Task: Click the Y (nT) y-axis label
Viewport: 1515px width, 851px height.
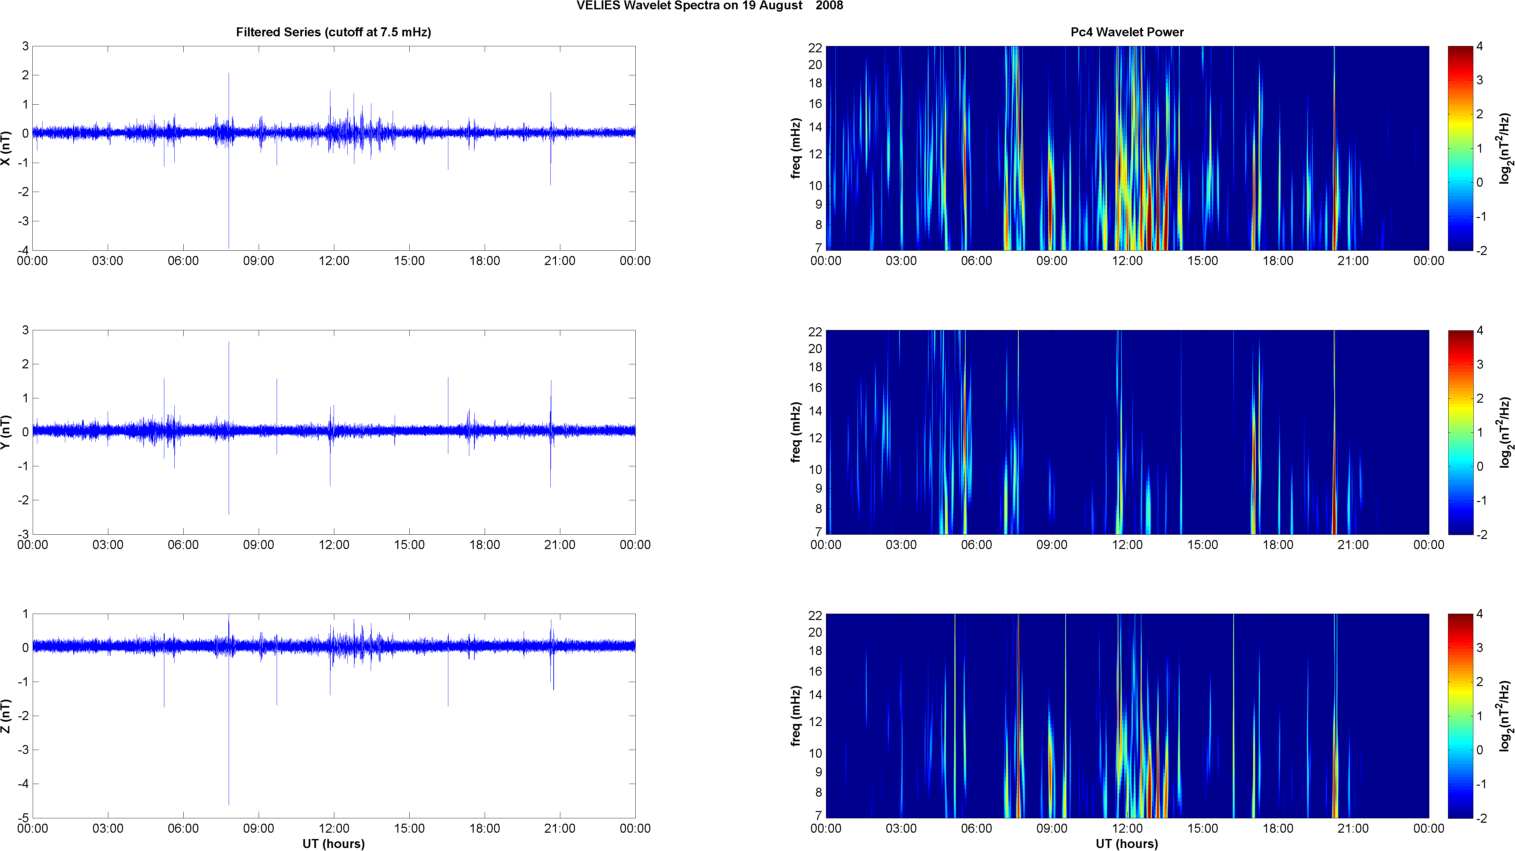Action: [6, 432]
